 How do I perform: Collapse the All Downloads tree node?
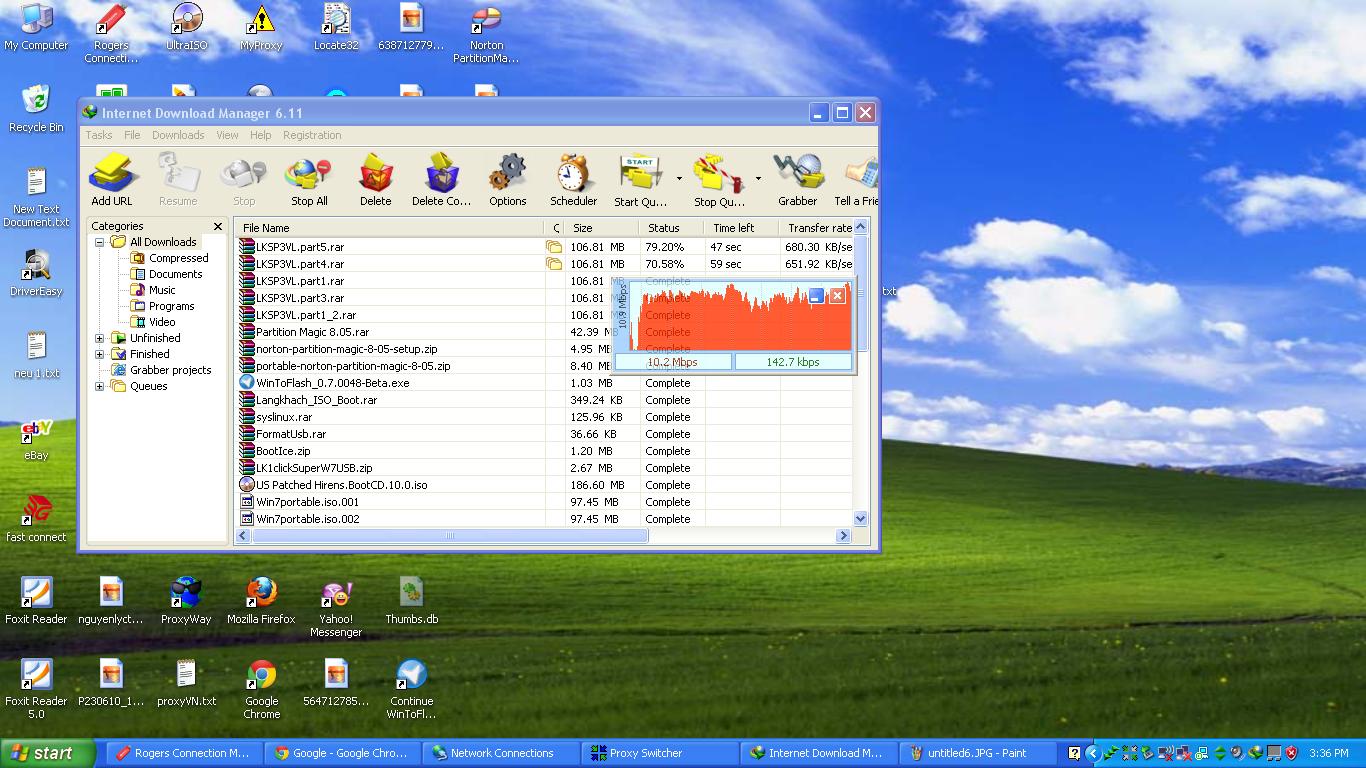pyautogui.click(x=100, y=242)
